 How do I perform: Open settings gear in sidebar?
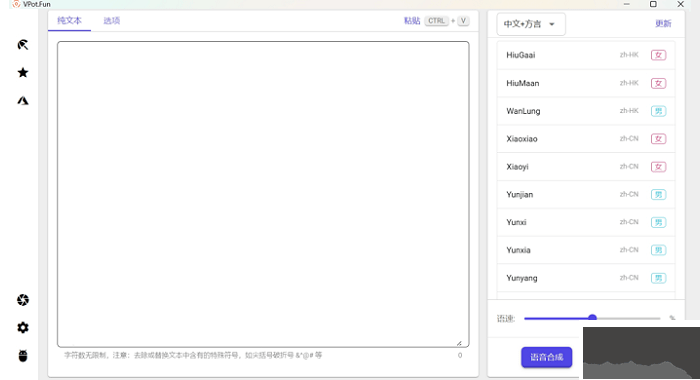pos(23,328)
